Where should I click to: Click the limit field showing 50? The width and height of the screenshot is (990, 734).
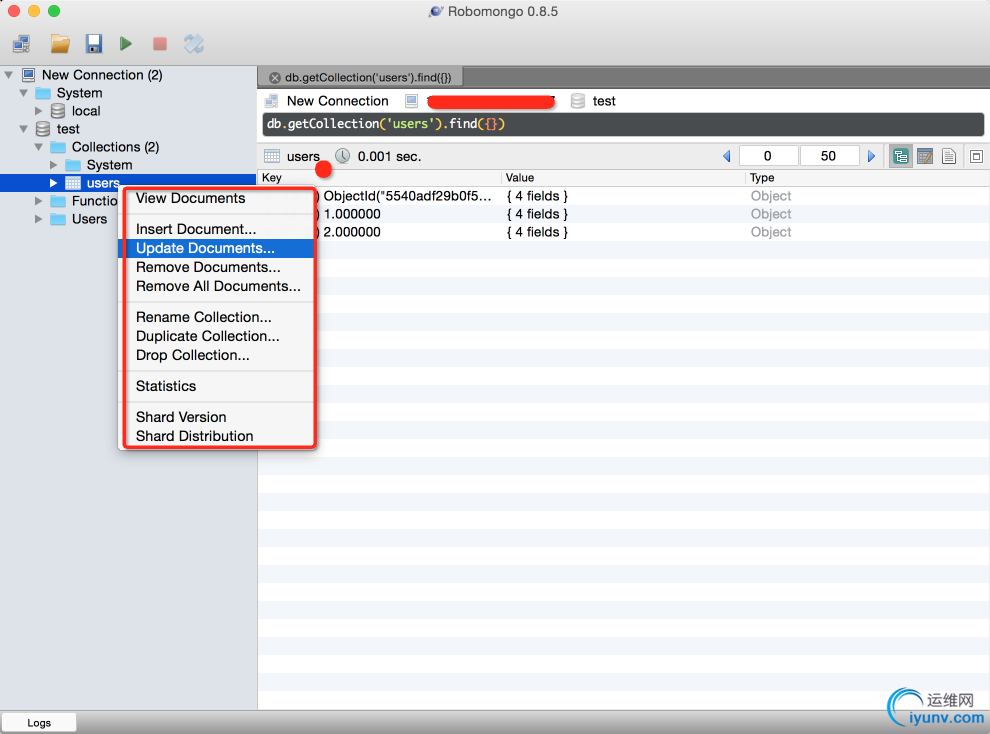tap(828, 156)
